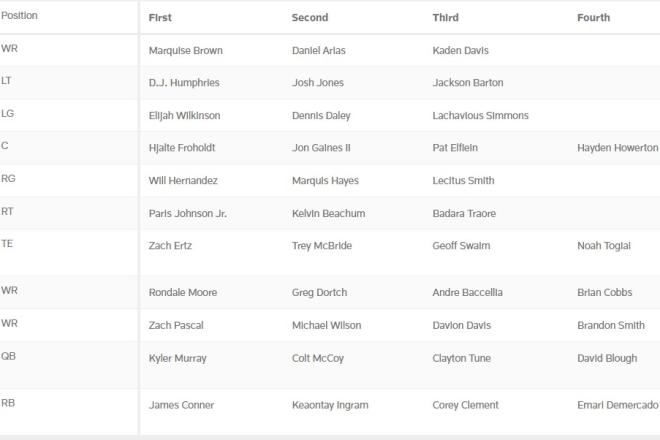Open Hjalte Froholdt at center
This screenshot has width=660, height=440.
click(x=182, y=148)
